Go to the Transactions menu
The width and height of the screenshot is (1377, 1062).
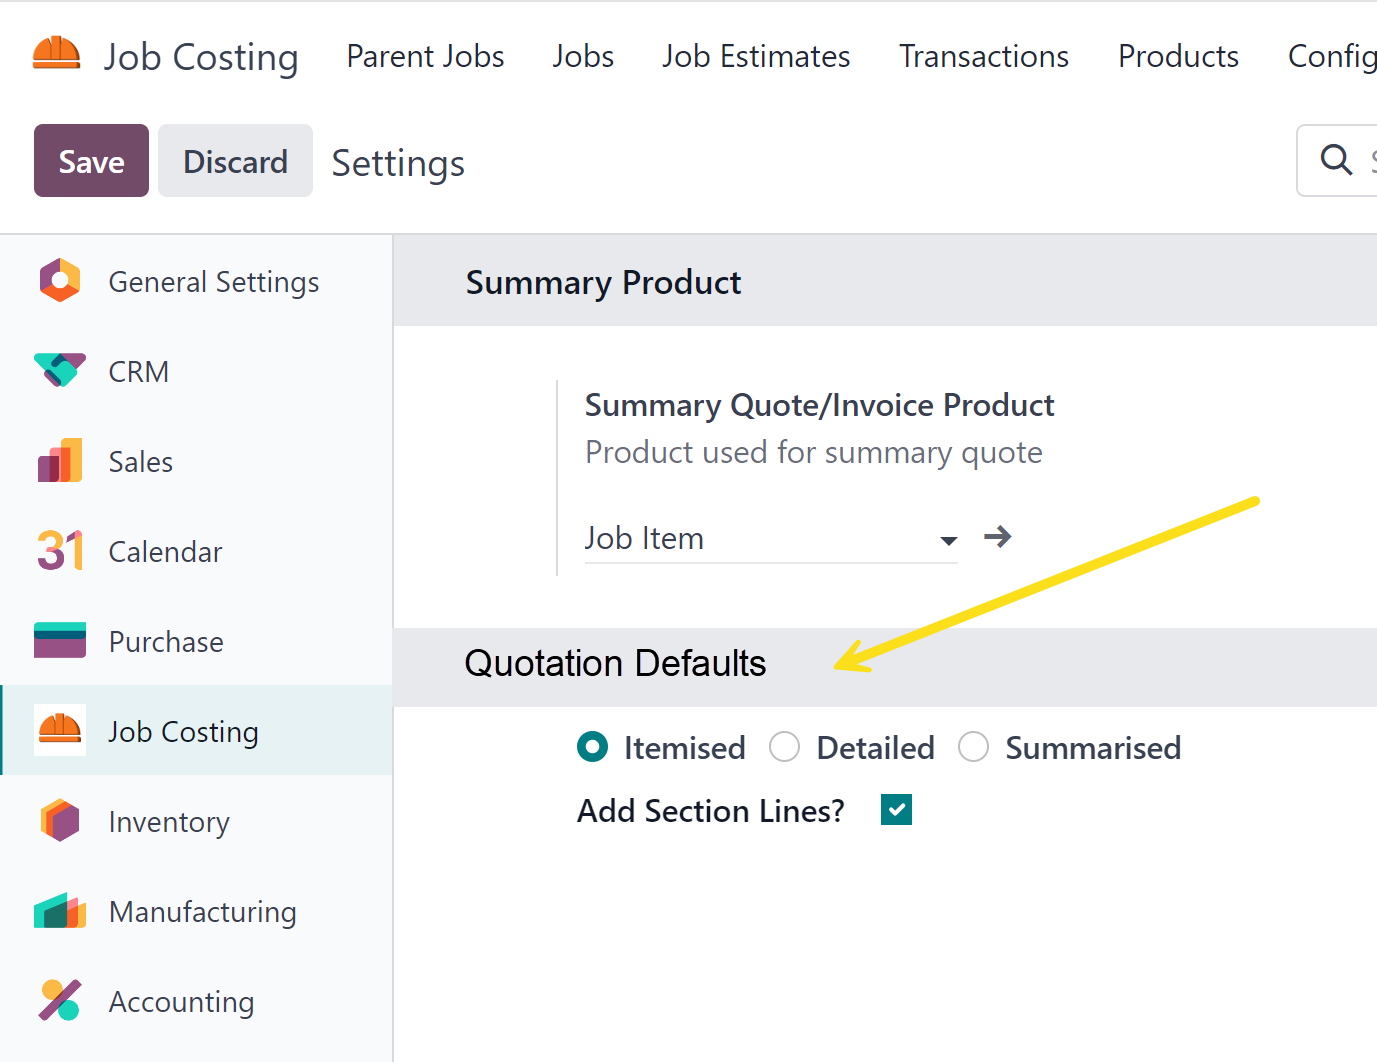tap(984, 57)
